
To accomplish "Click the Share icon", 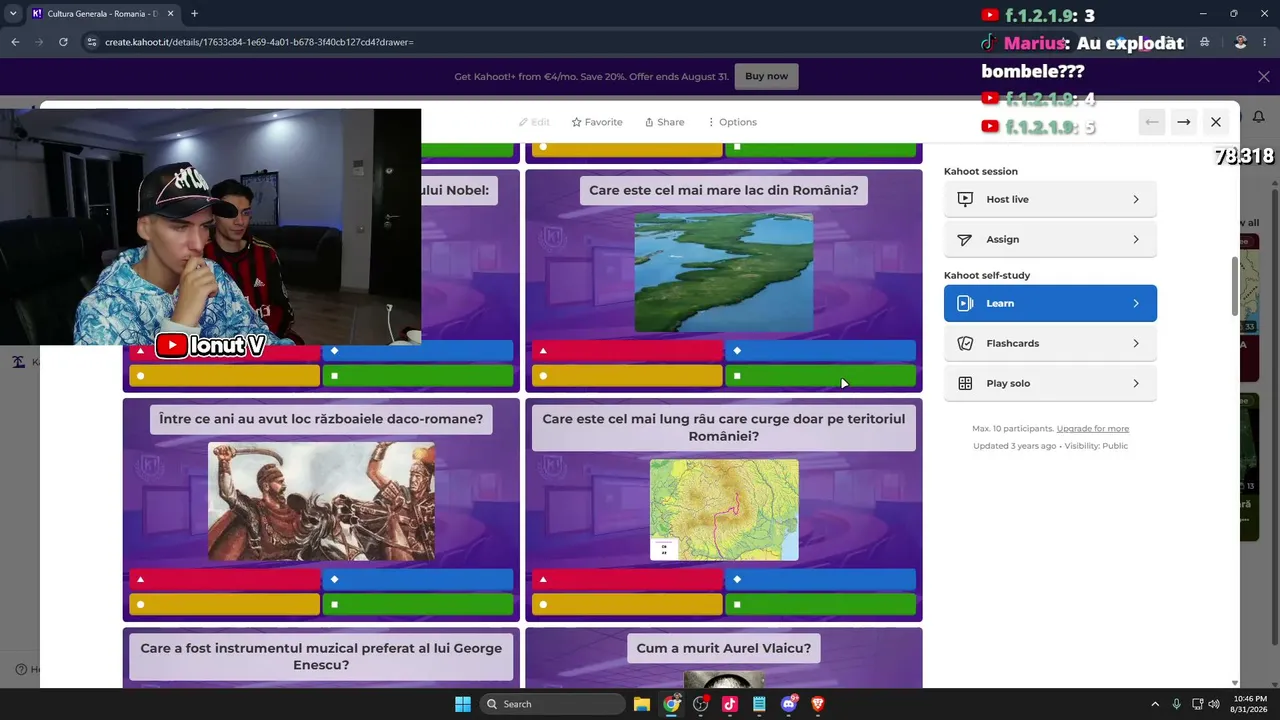I will pyautogui.click(x=649, y=122).
